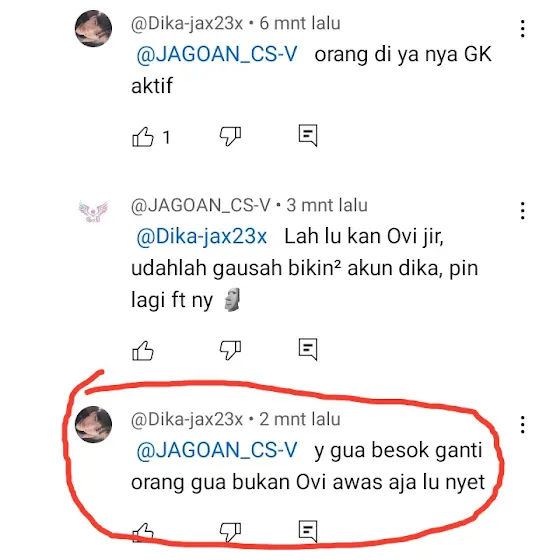Open Dika-jax23x avatar on the bottom comment
The image size is (560, 560).
(x=93, y=424)
